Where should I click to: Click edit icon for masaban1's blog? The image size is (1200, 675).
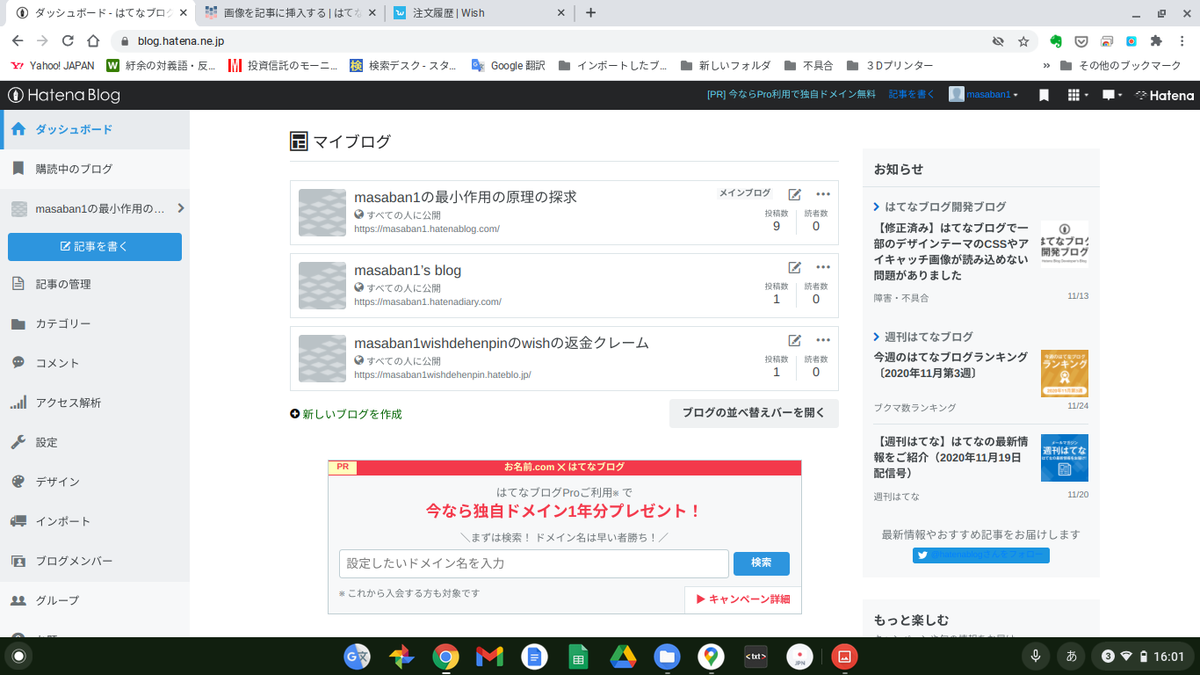tap(794, 267)
